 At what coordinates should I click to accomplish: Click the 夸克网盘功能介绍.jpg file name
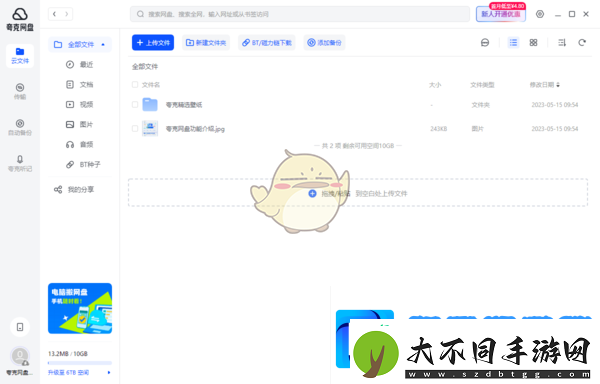tap(195, 129)
